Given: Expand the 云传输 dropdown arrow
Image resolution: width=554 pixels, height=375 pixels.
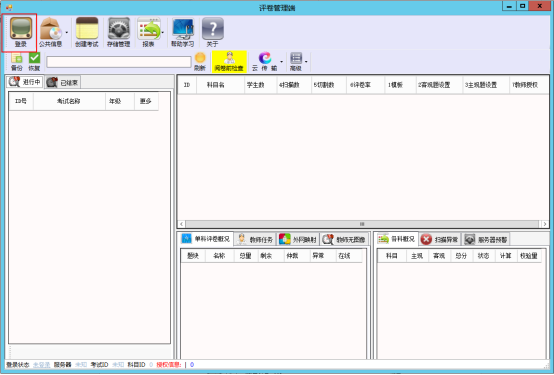Looking at the screenshot, I should click(282, 61).
